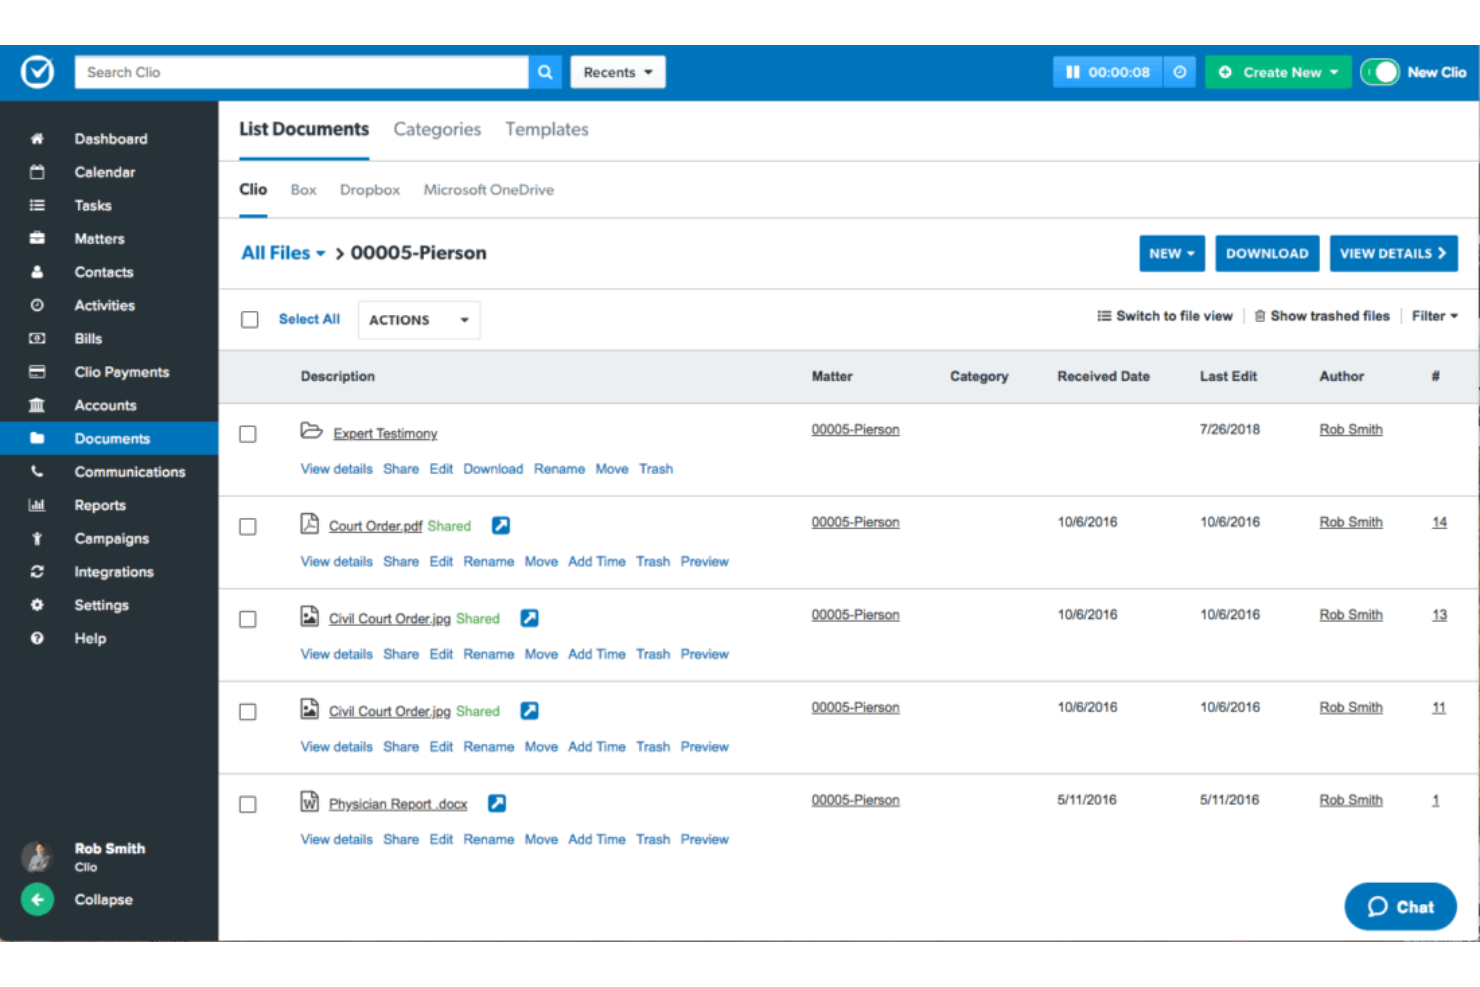Click the green Collapse arrow icon
Screen dimensions: 1480x987
37,899
